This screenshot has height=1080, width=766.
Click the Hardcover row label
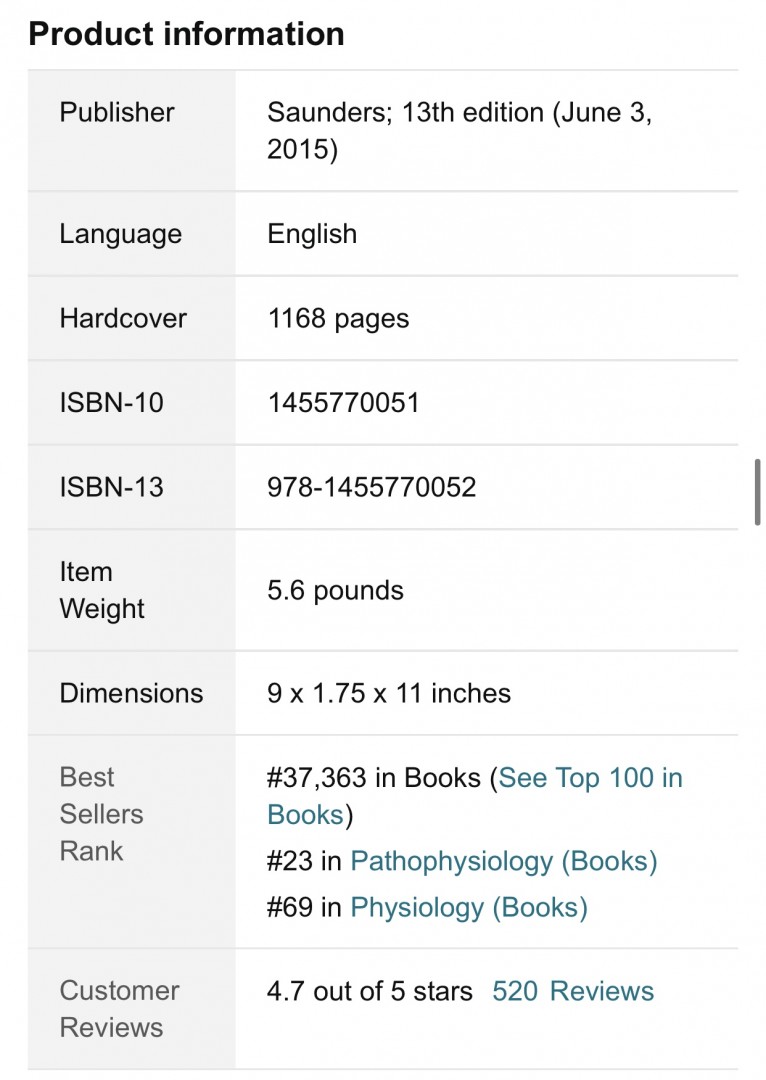(123, 318)
